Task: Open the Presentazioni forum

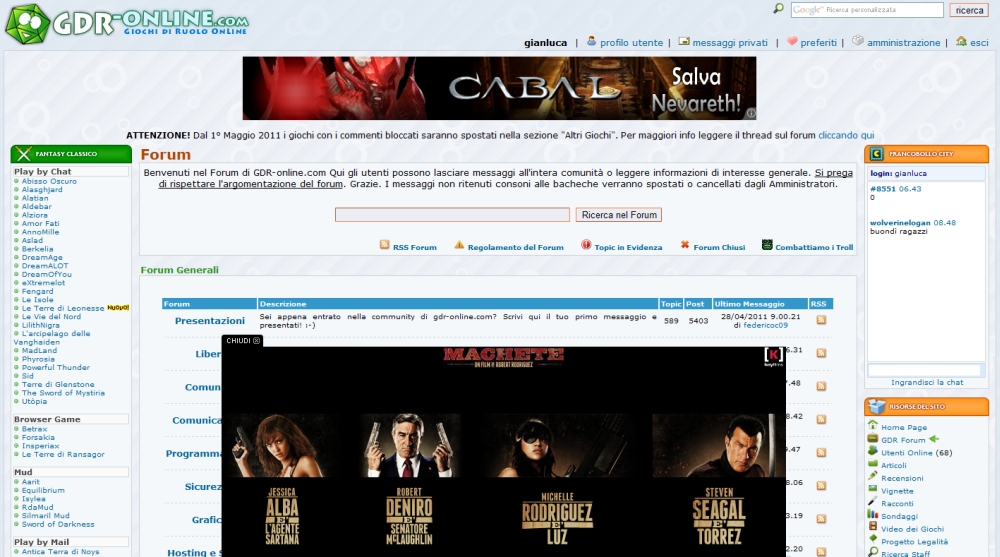Action: [x=210, y=321]
